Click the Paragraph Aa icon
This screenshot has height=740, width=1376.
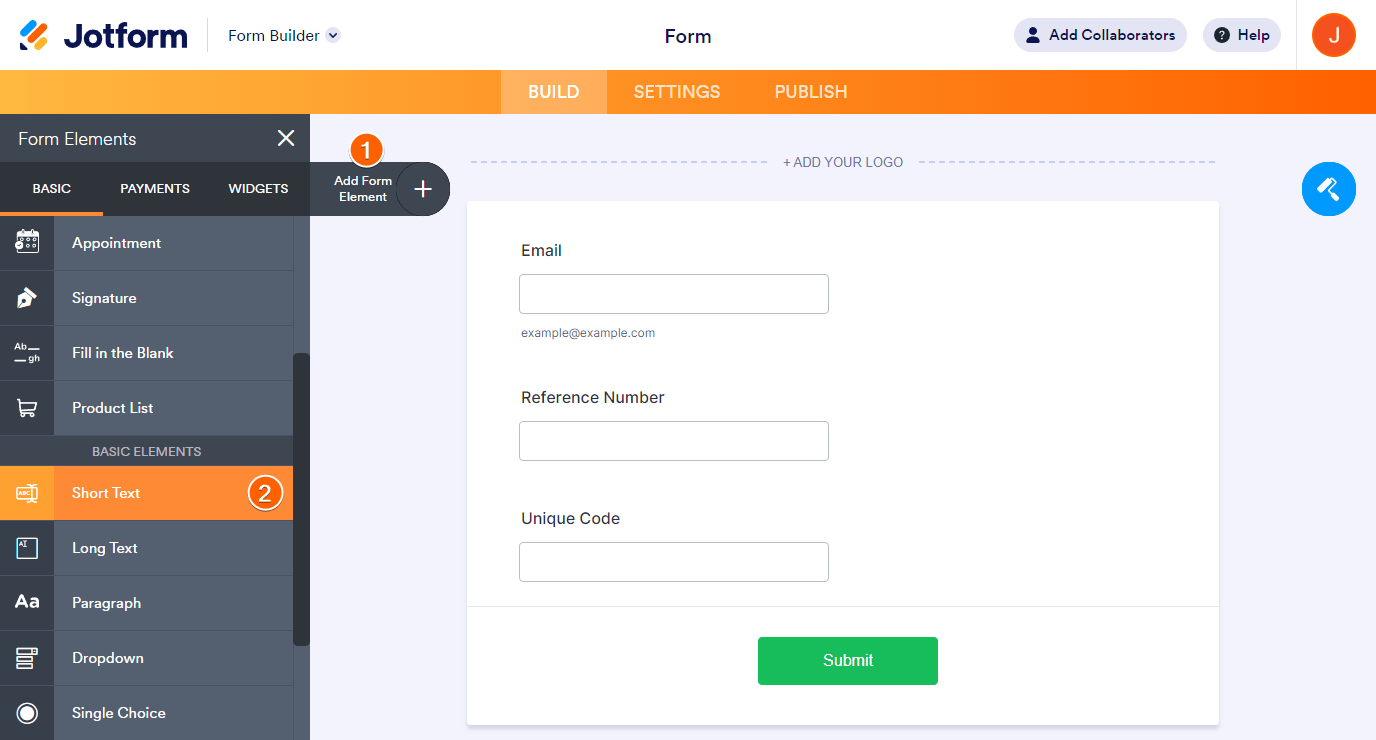point(27,603)
